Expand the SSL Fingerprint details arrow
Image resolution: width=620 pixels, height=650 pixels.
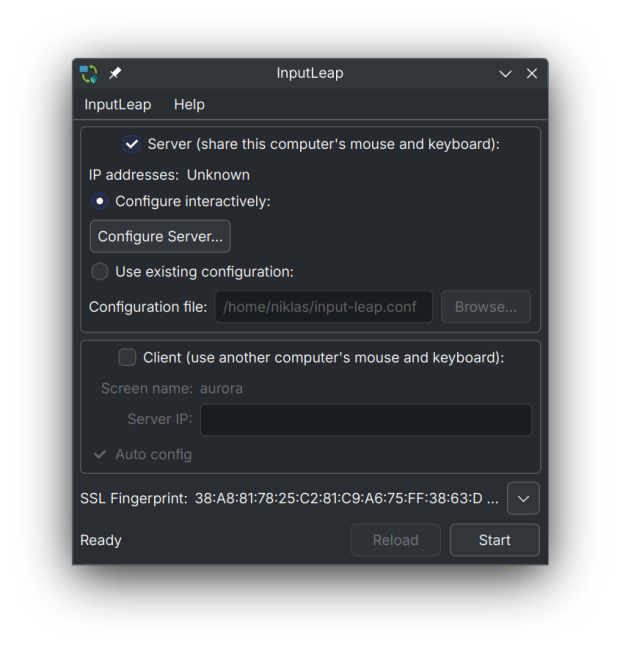coord(523,498)
